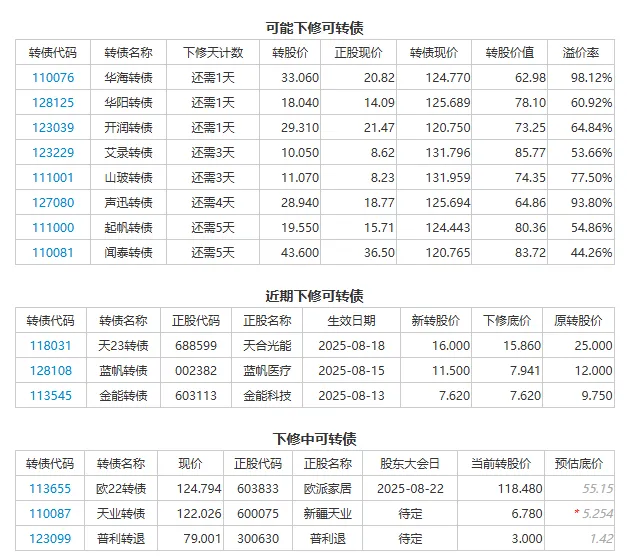Open bond code link 123039
627x558 pixels.
(x=53, y=128)
